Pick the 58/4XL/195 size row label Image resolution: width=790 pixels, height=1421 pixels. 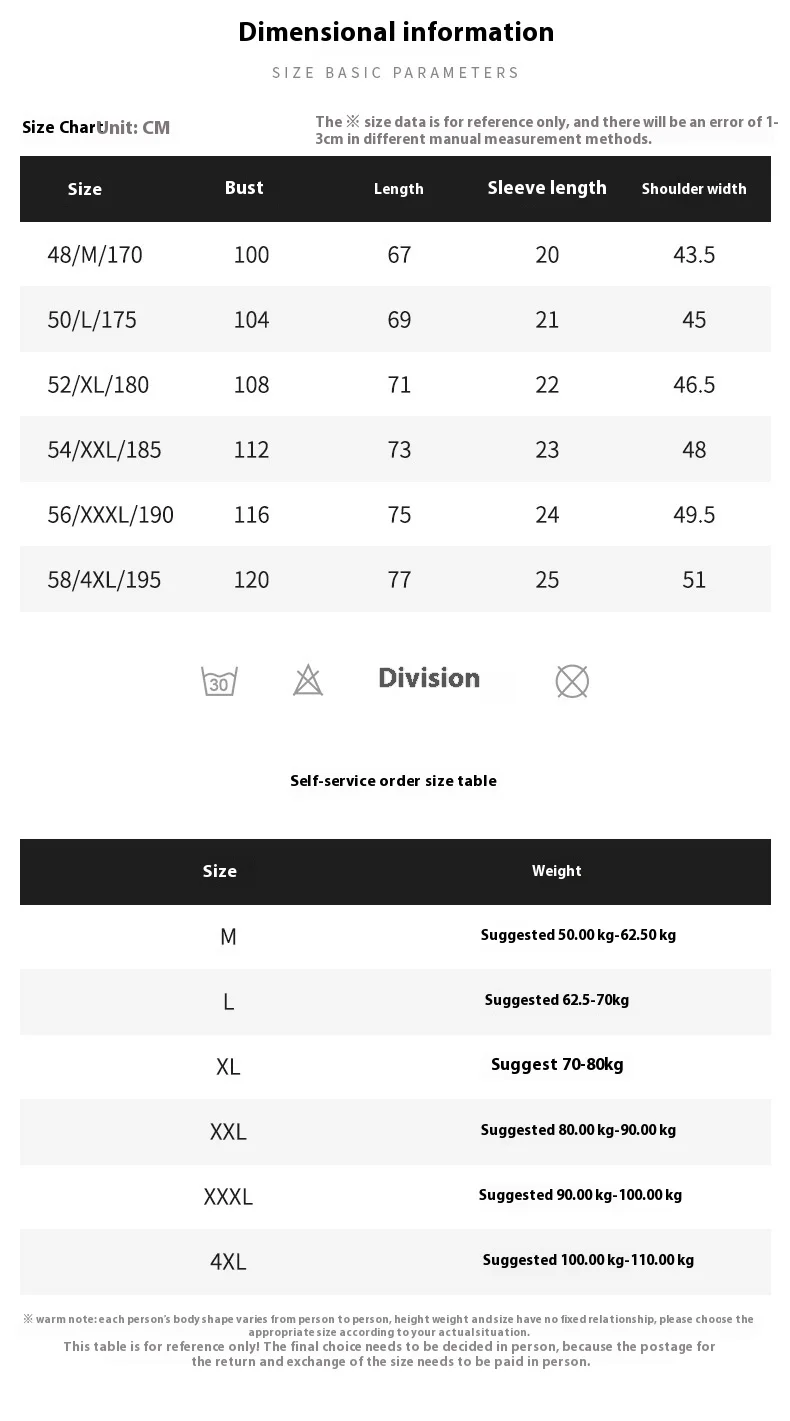(x=104, y=580)
